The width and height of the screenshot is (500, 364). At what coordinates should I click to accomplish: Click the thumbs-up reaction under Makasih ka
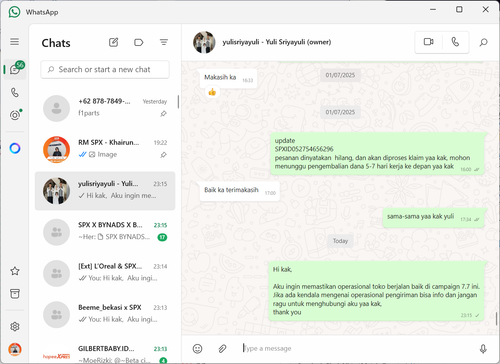pos(212,92)
